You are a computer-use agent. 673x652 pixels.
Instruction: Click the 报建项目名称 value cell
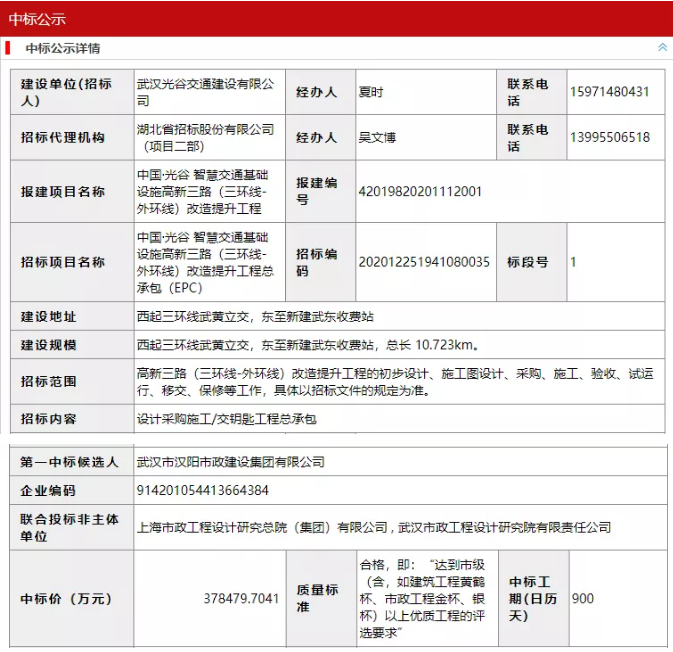(x=210, y=191)
